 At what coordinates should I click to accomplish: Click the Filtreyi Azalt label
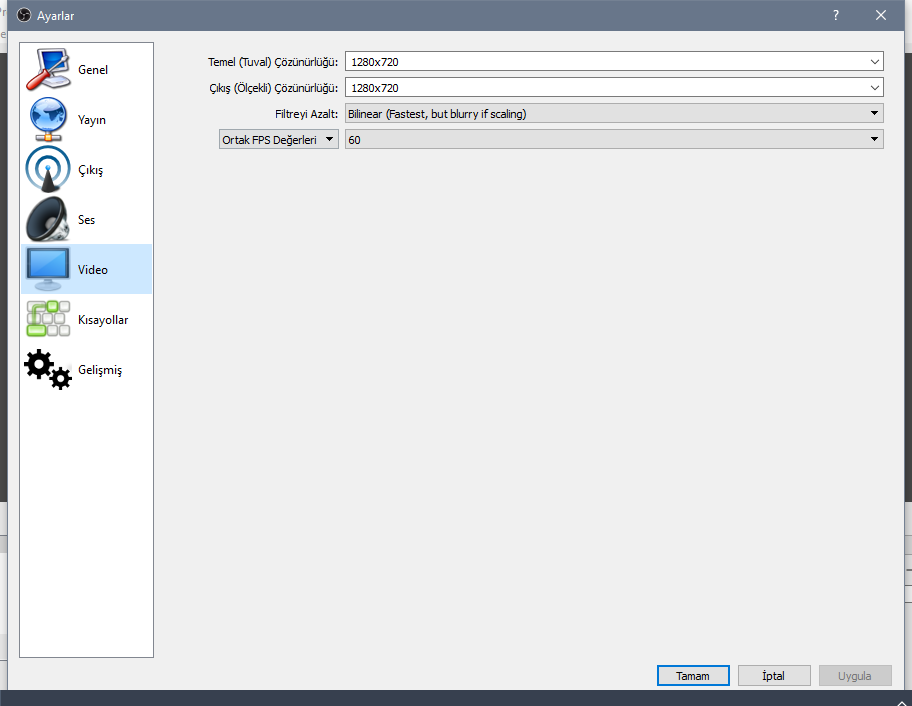tap(307, 114)
